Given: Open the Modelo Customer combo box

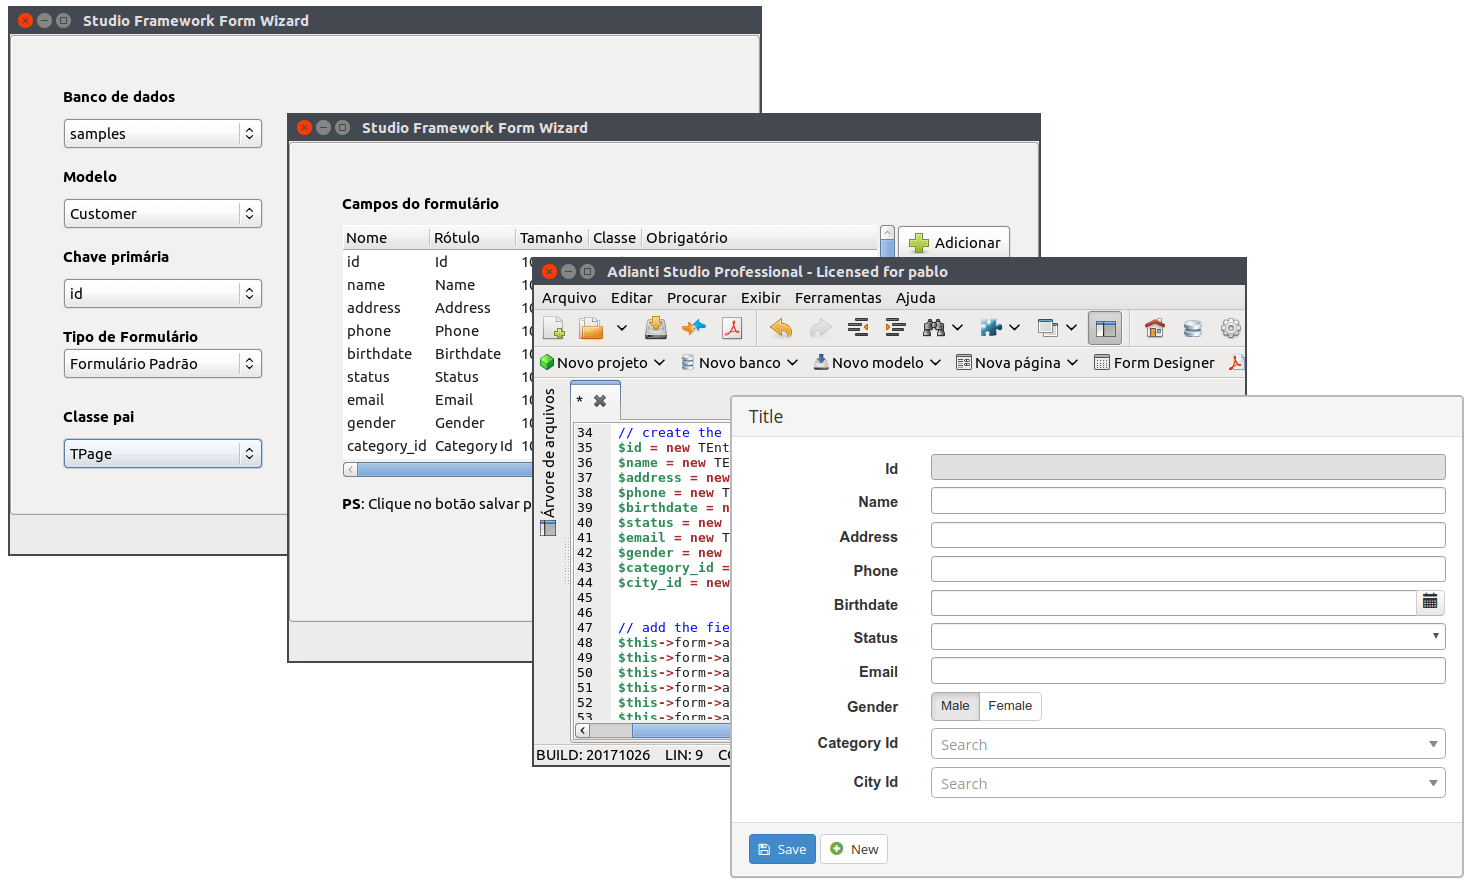Looking at the screenshot, I should pos(163,214).
